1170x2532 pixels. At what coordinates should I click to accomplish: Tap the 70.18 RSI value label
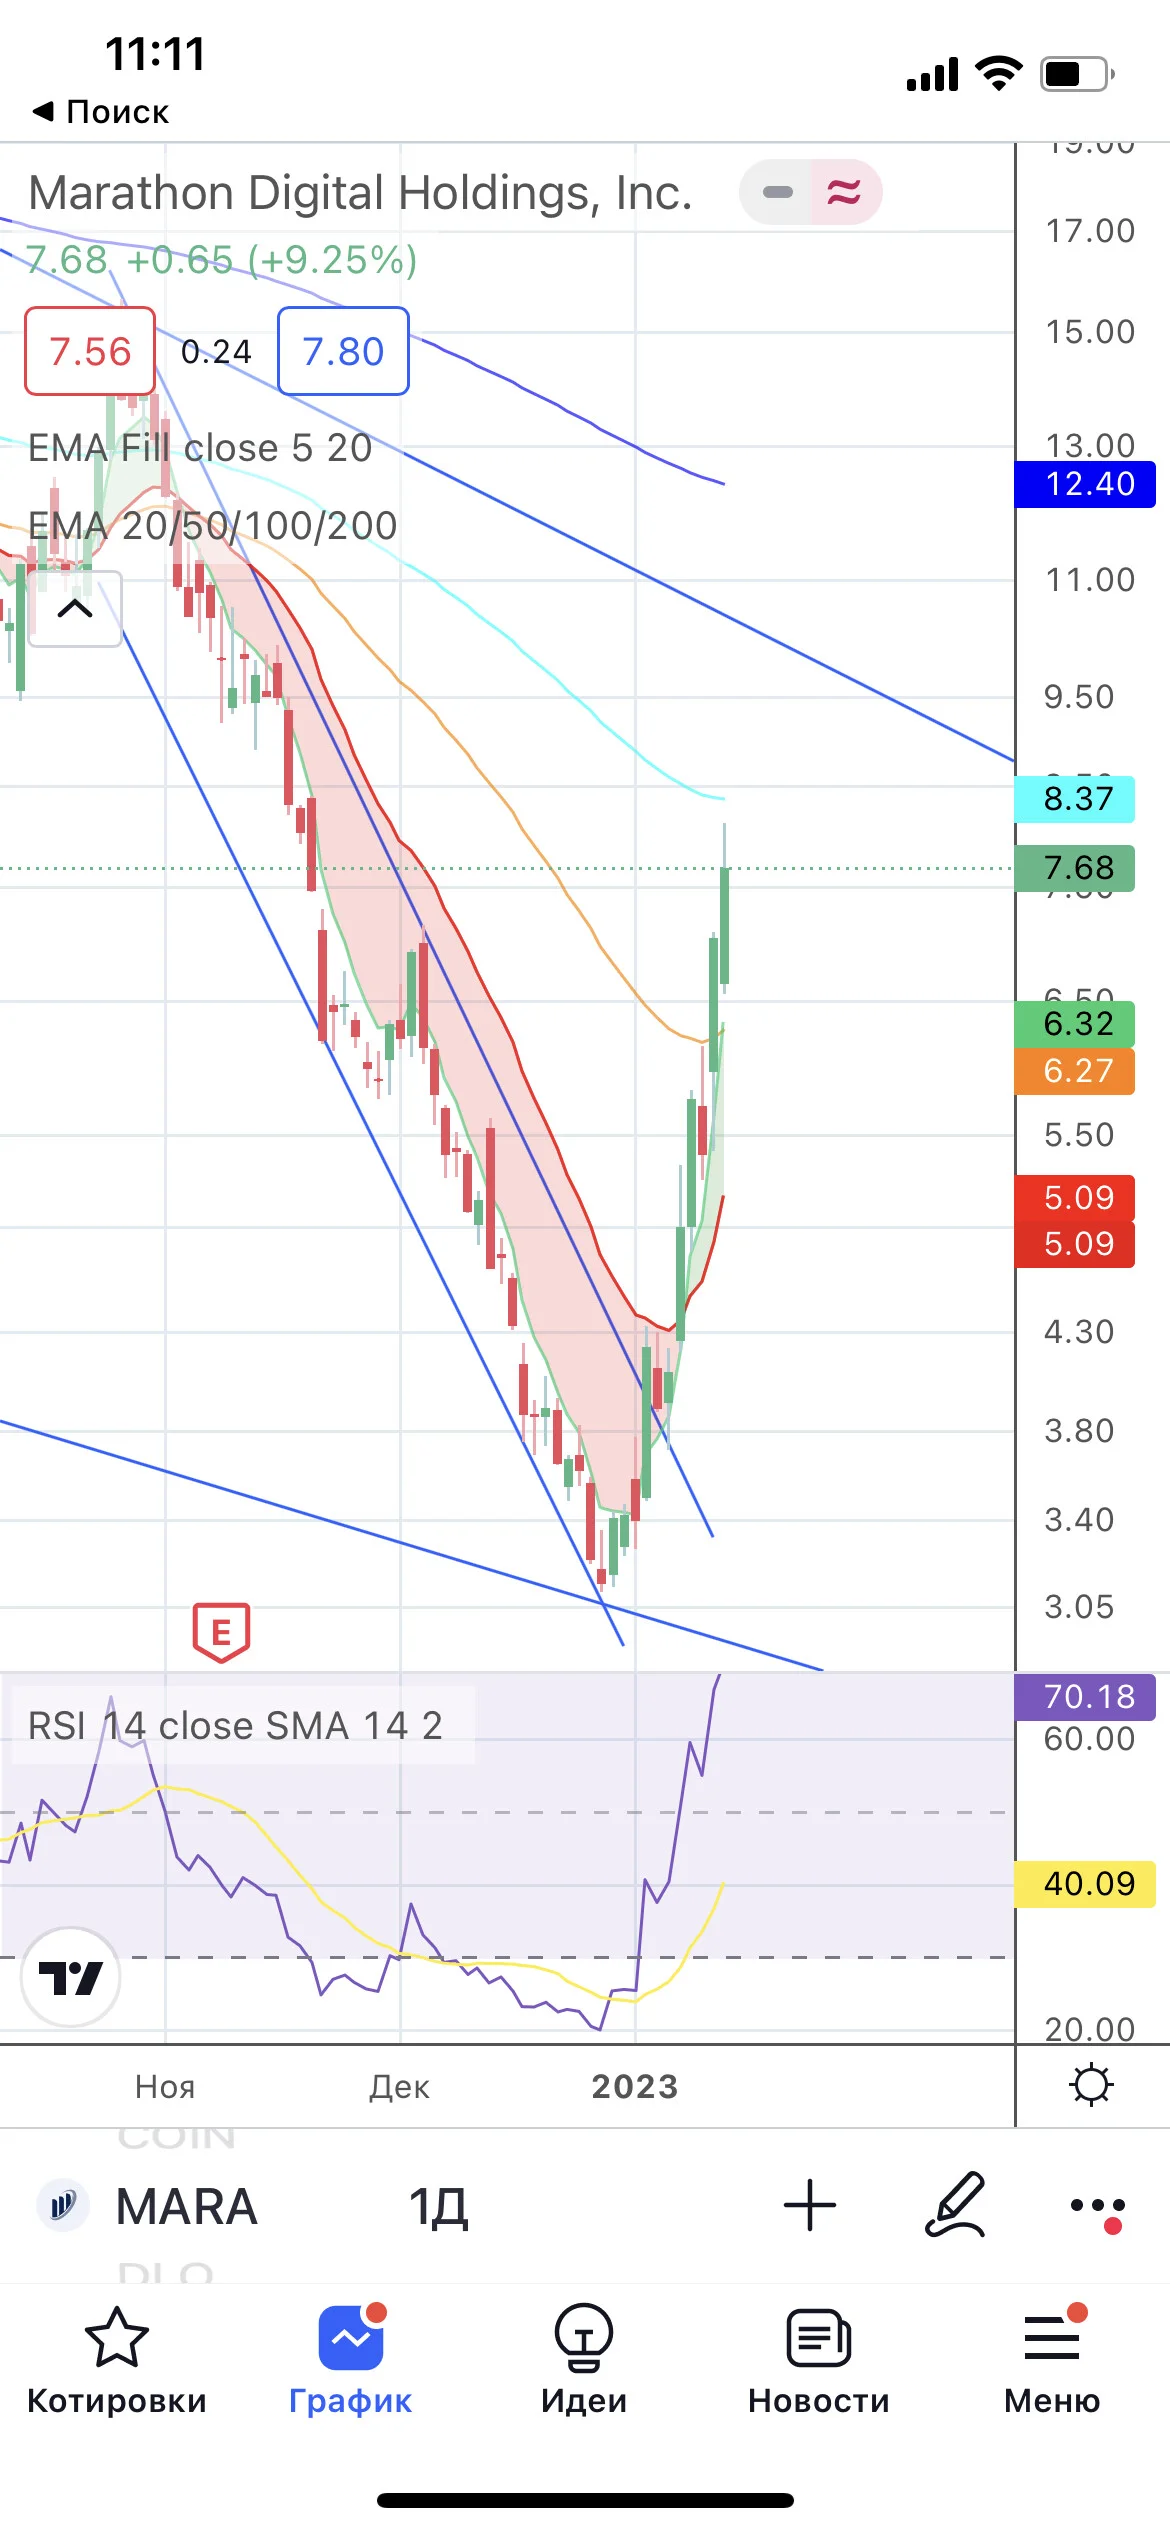[1086, 1697]
